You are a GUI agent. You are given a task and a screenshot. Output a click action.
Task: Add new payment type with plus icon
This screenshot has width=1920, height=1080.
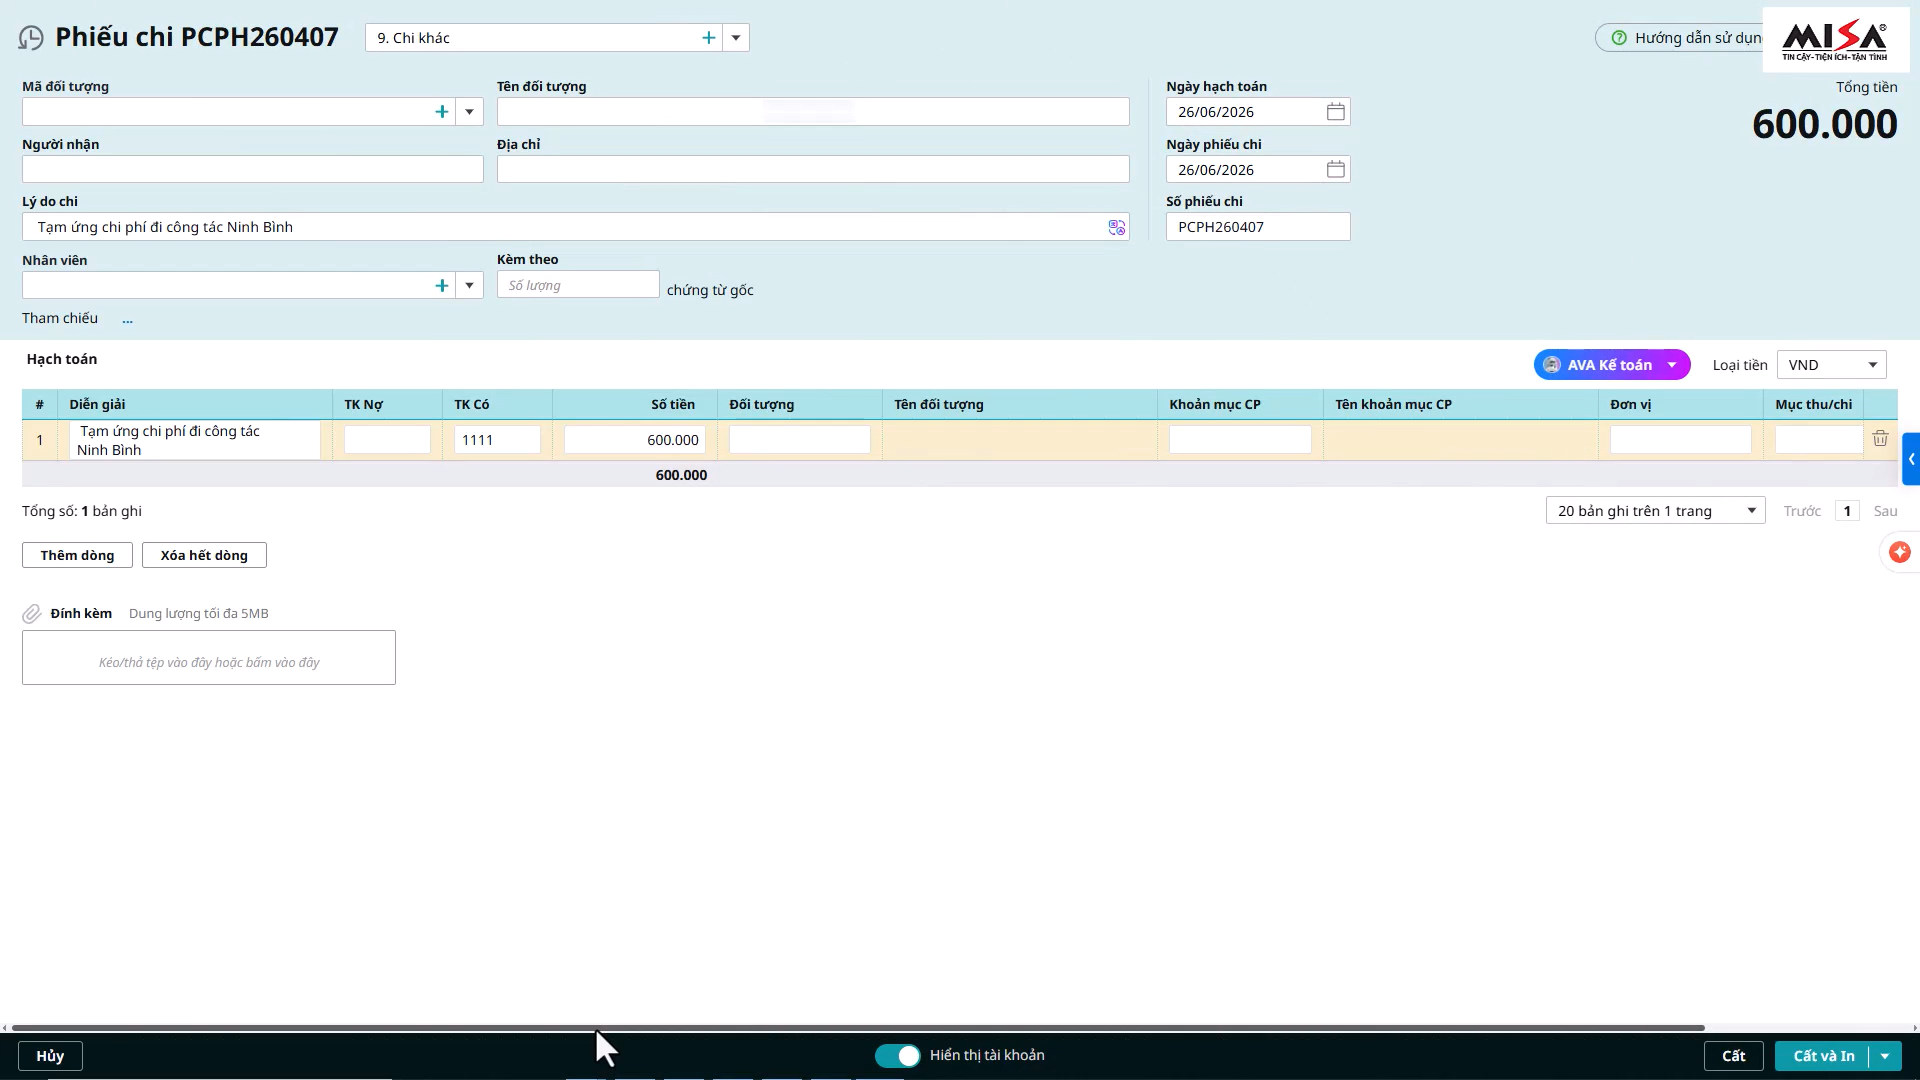708,38
